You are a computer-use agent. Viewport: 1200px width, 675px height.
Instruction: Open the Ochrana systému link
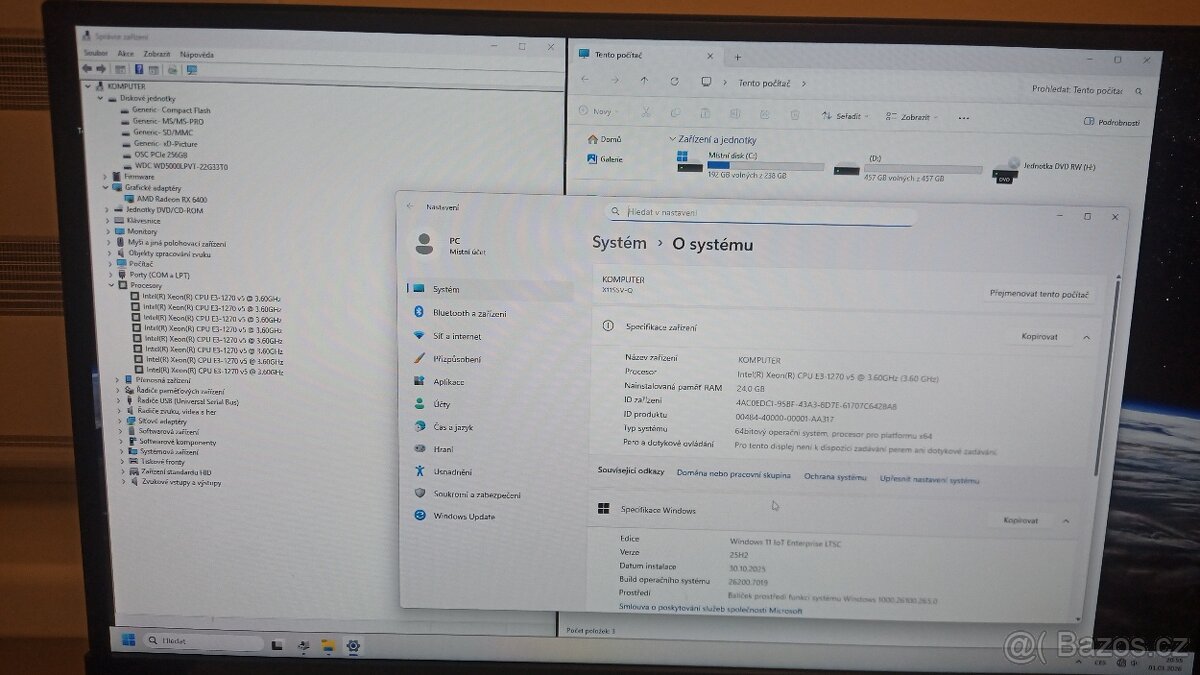coord(835,477)
